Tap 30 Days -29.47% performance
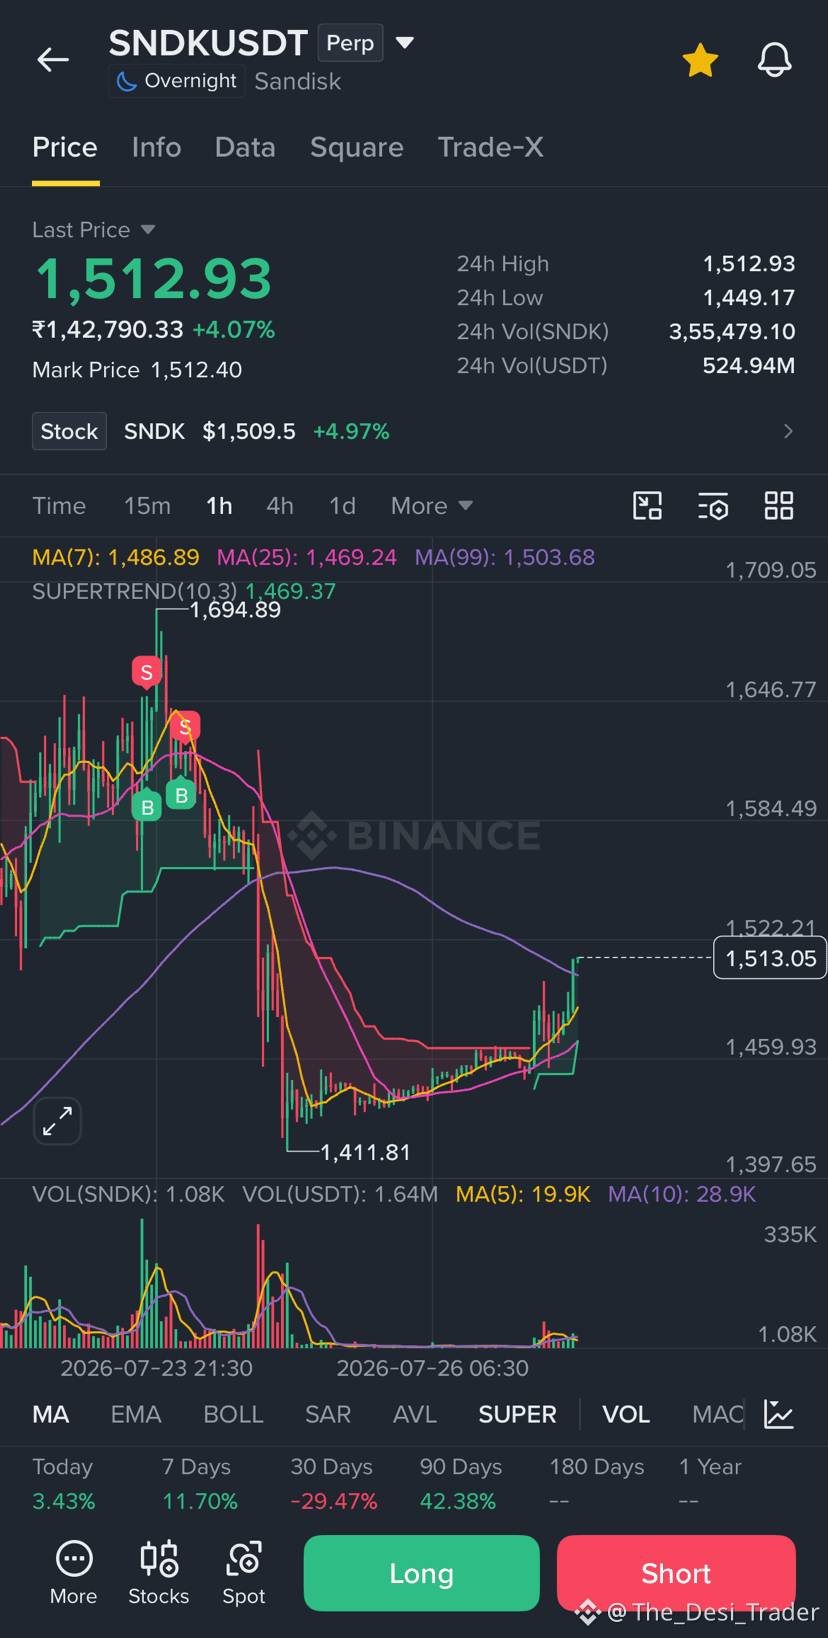Screen dimensions: 828x1638 coord(333,1484)
